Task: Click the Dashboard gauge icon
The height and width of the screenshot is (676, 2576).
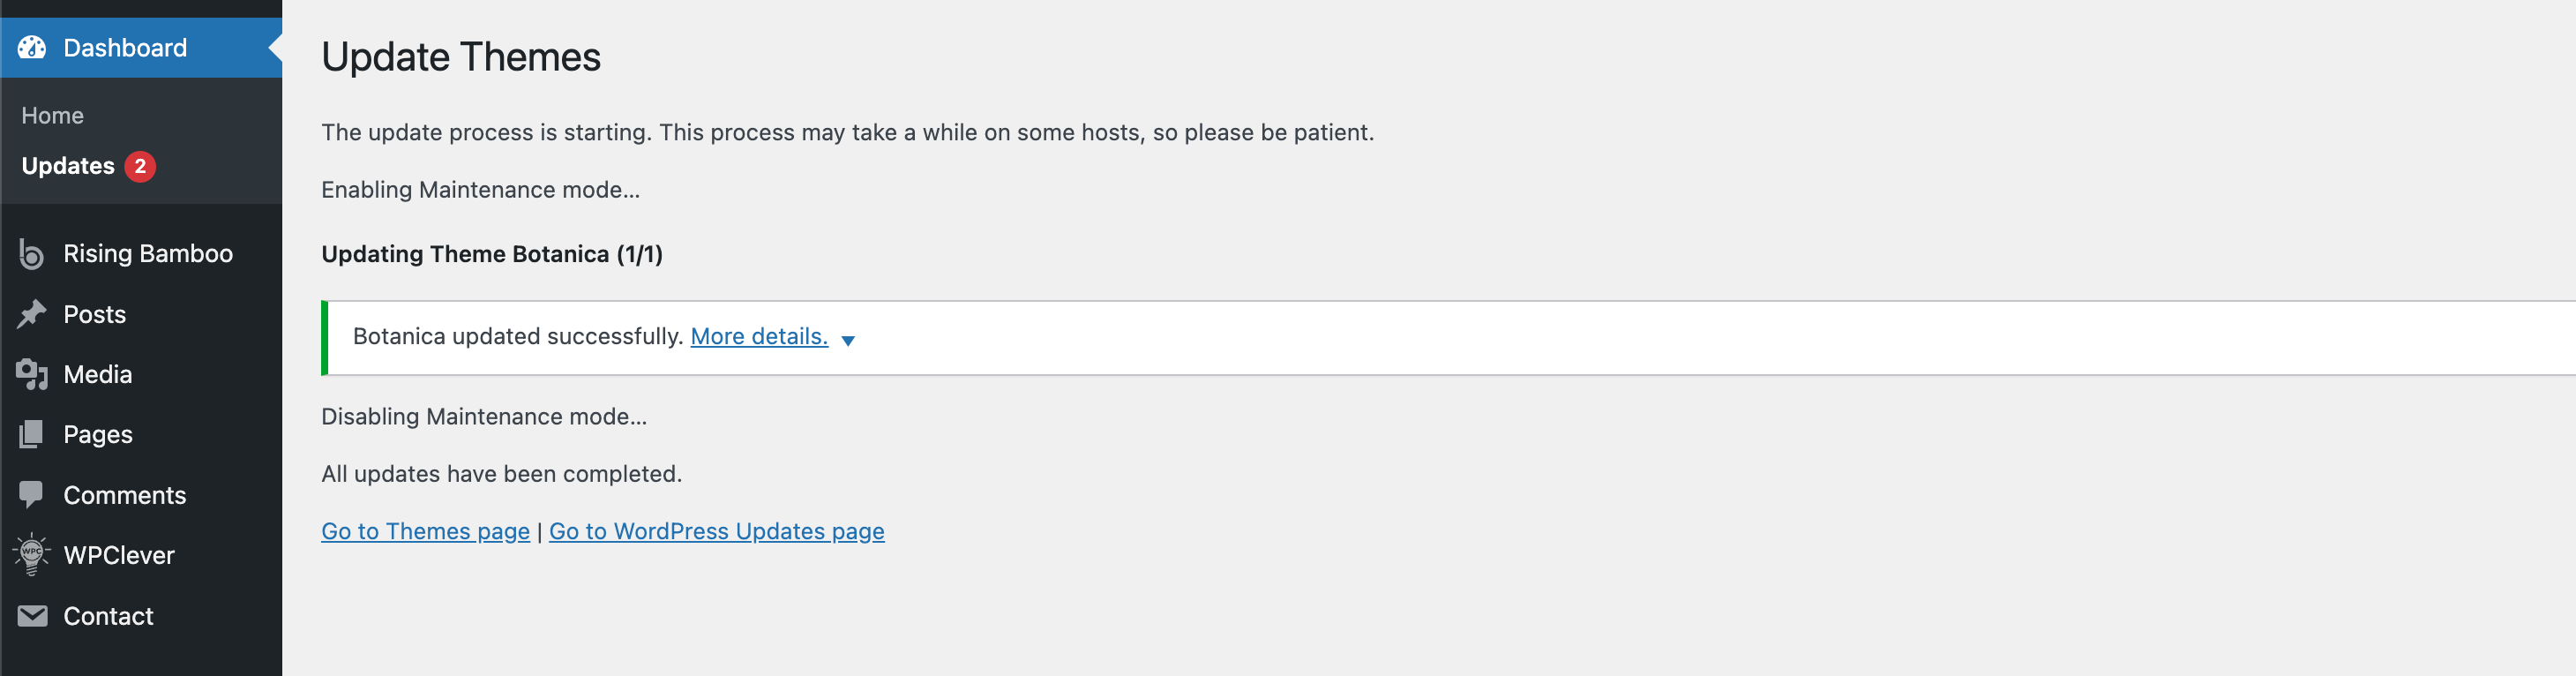Action: (32, 48)
